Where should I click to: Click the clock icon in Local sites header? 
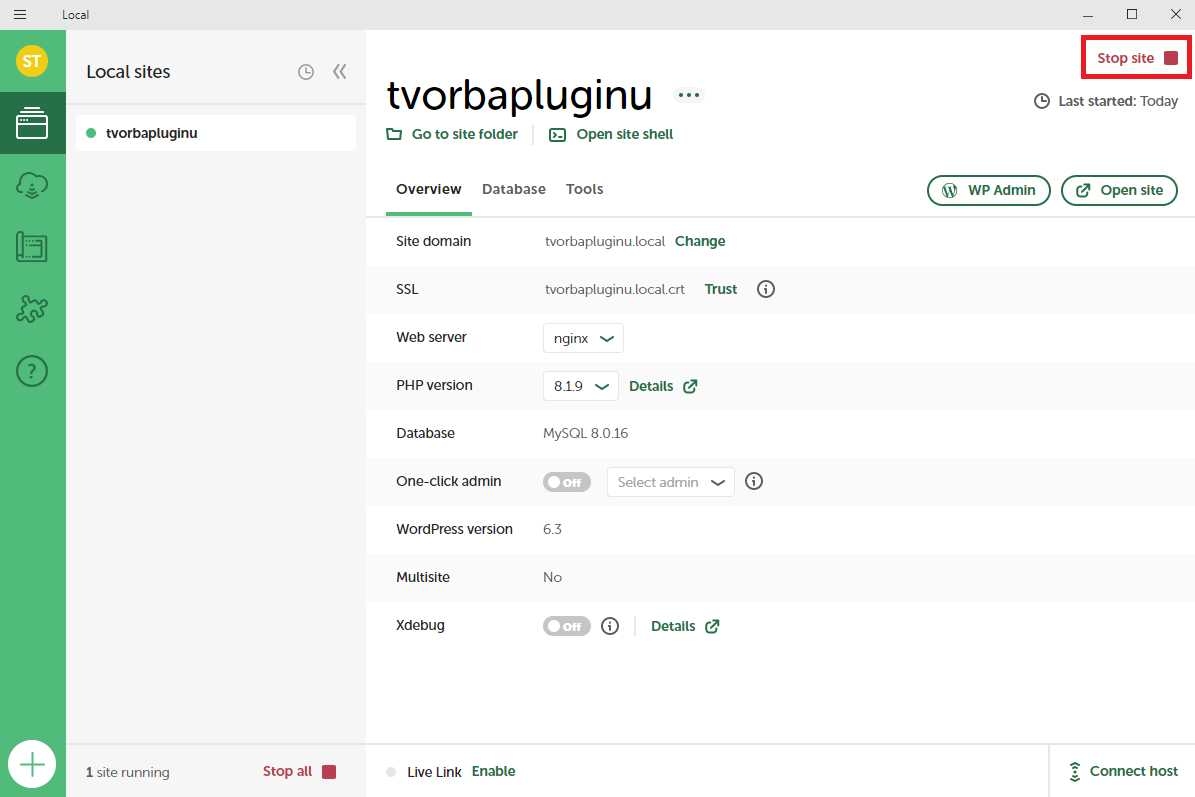tap(306, 71)
